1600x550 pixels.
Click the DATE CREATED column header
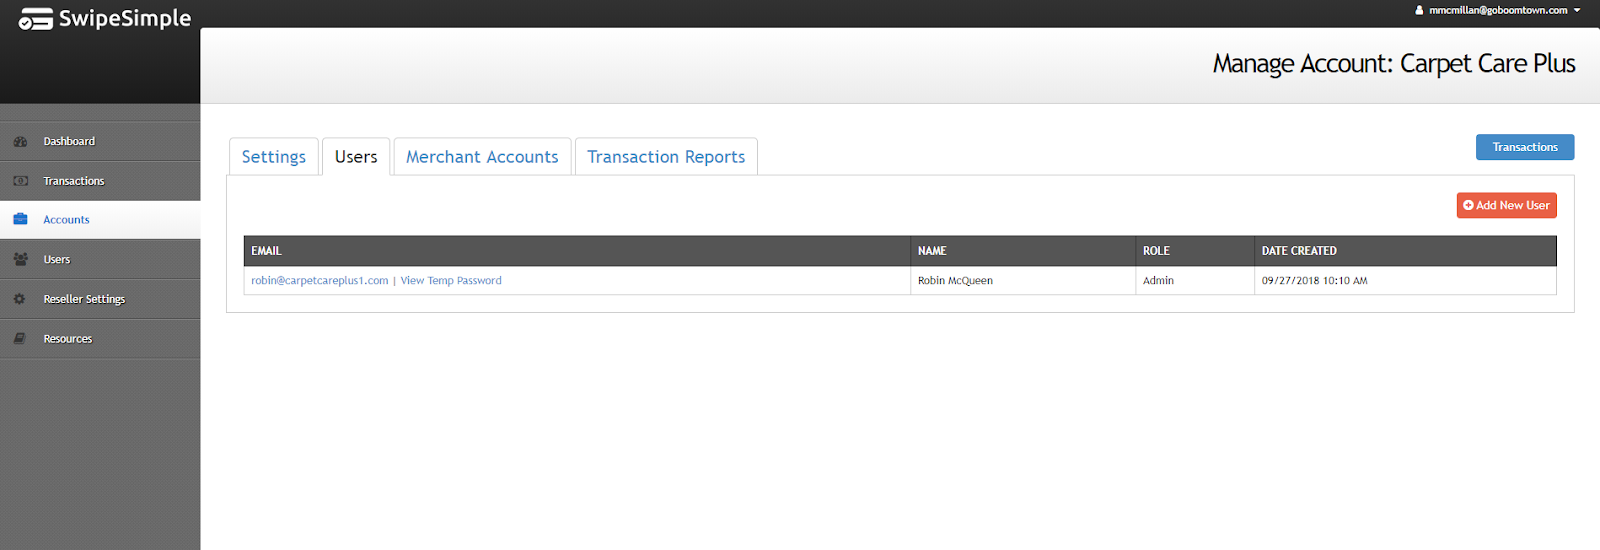click(1405, 251)
